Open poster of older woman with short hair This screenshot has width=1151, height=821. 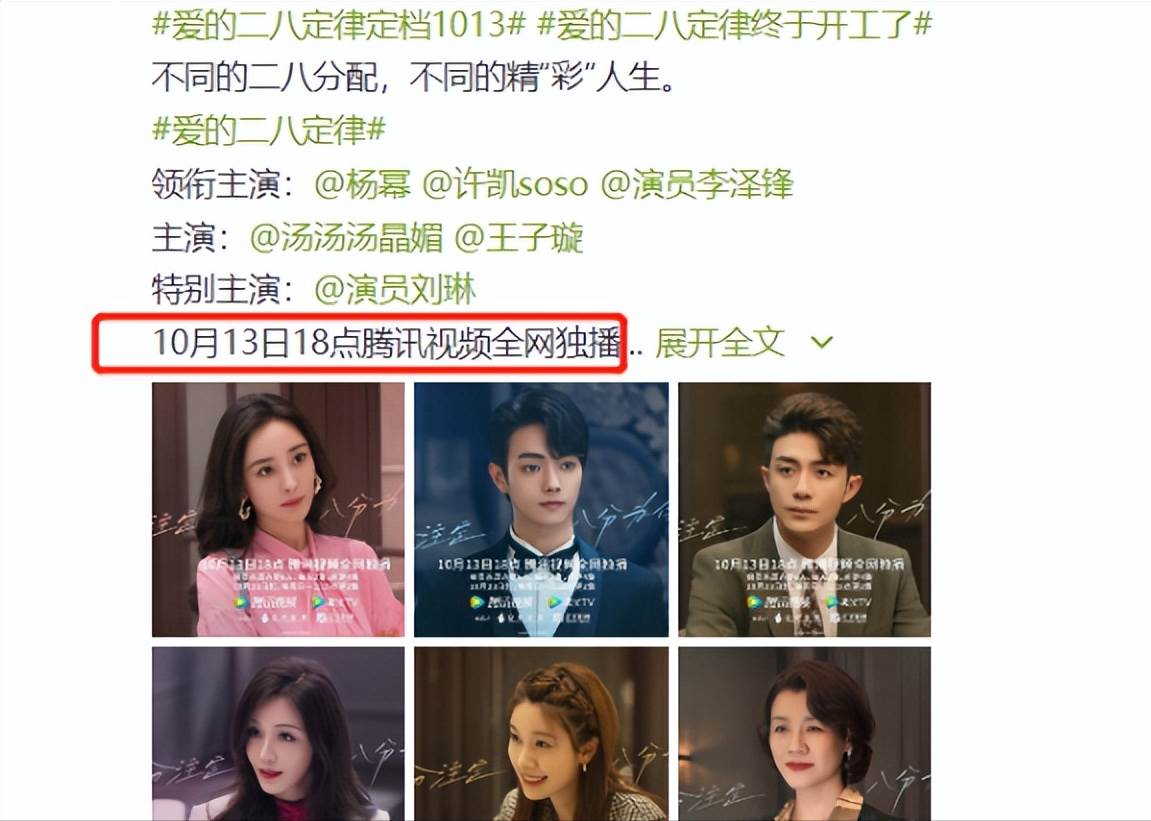805,734
